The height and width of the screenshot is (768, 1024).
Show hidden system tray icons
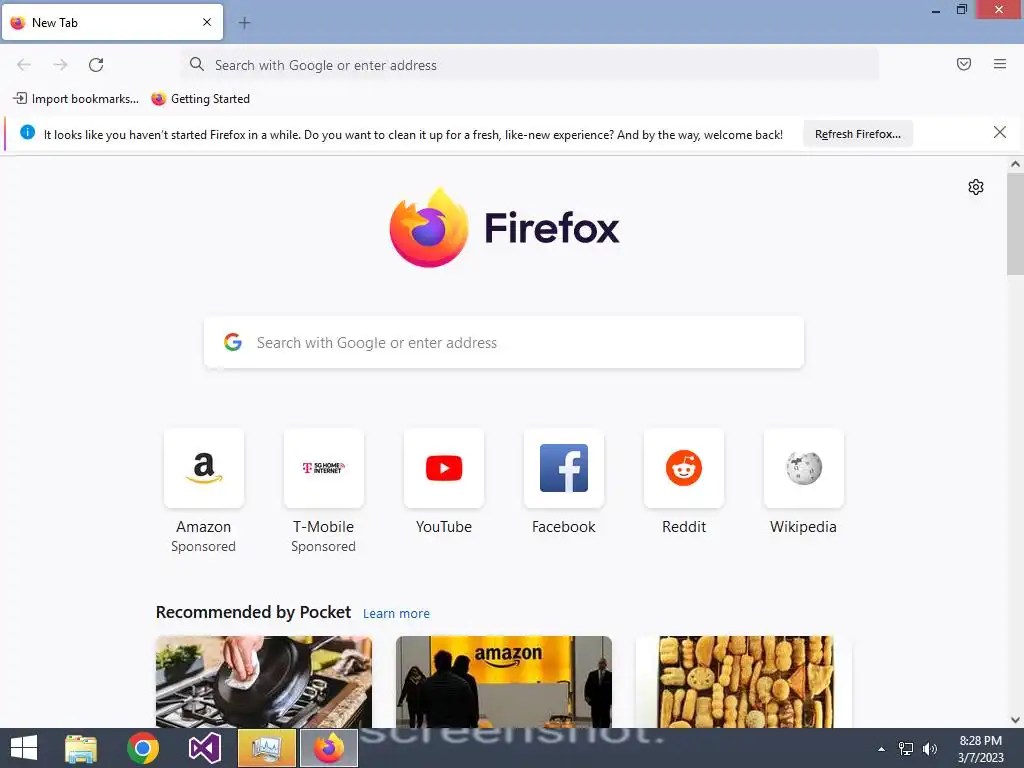pyautogui.click(x=882, y=749)
